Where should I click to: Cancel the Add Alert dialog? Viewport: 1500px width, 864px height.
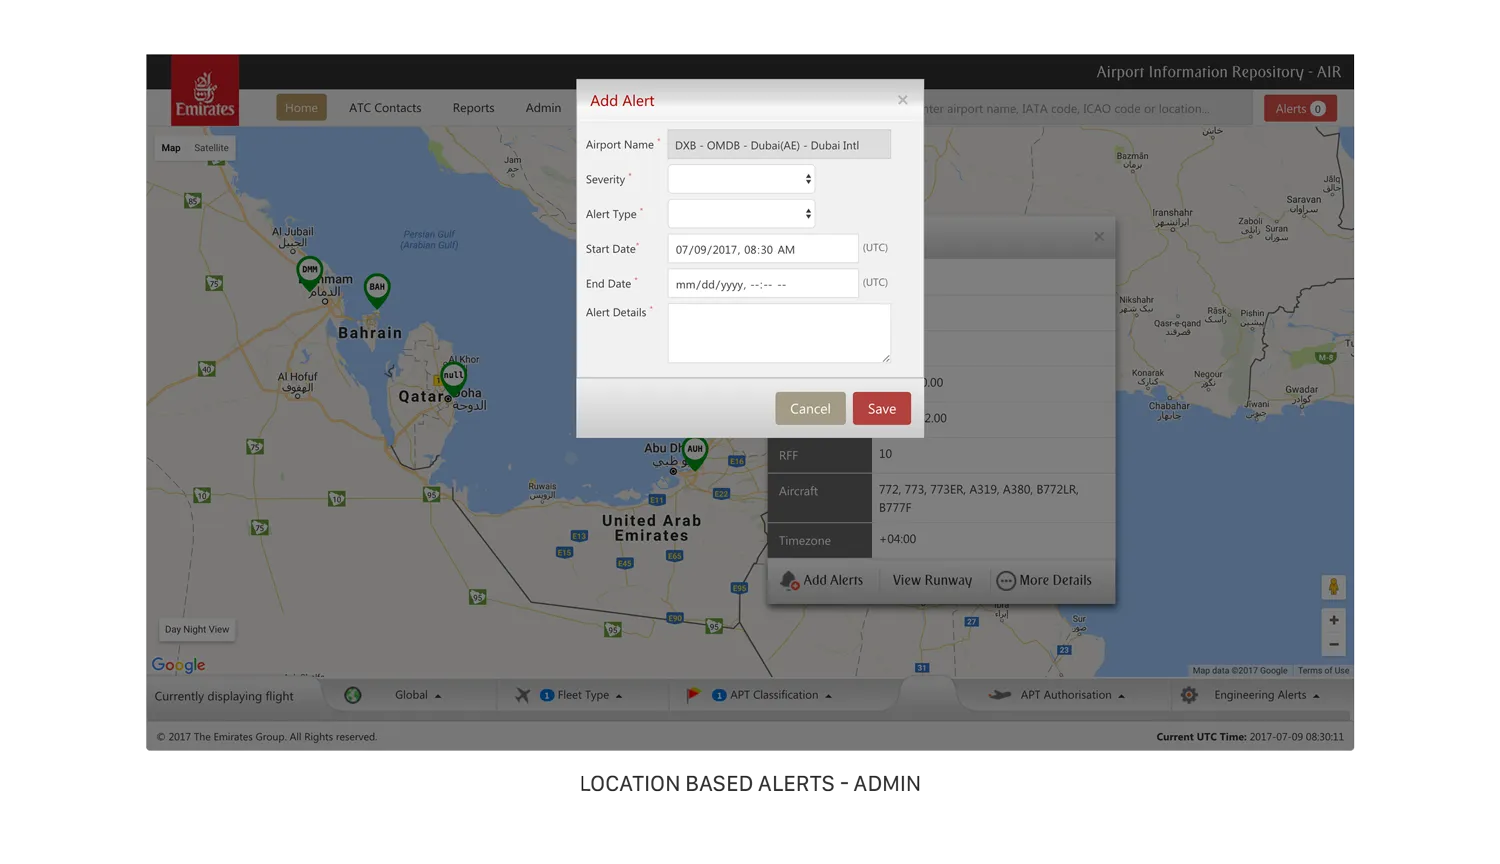click(x=810, y=409)
